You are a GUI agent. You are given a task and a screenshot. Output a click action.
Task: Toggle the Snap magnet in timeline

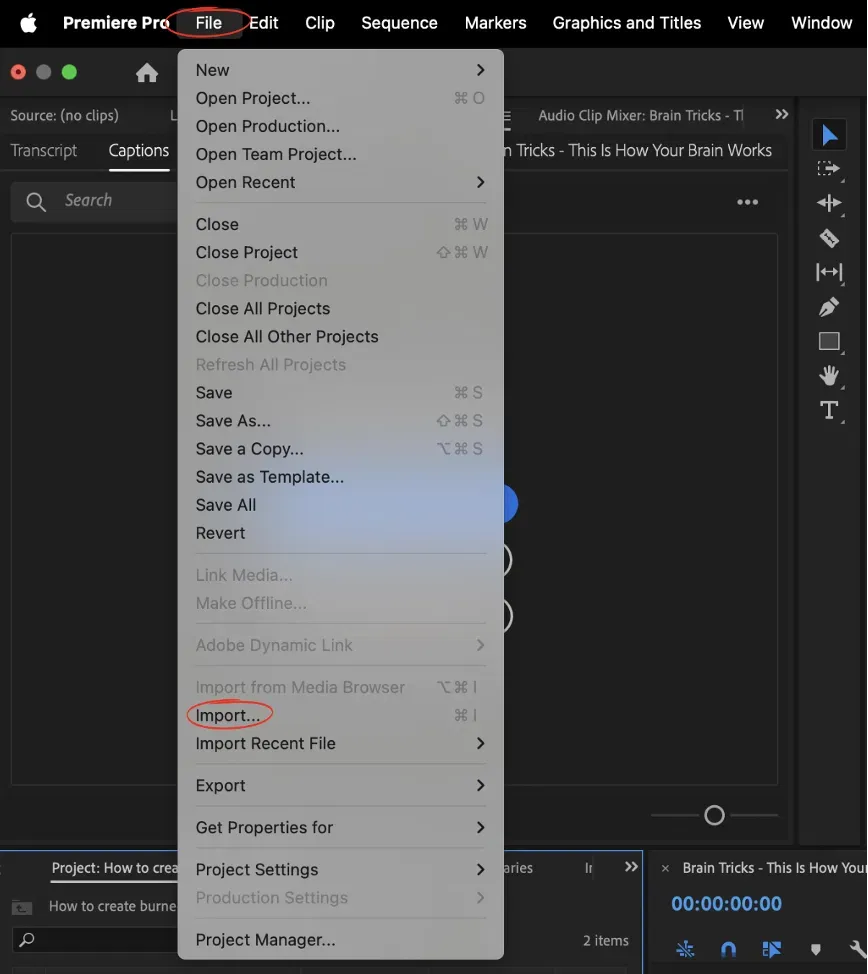728,949
